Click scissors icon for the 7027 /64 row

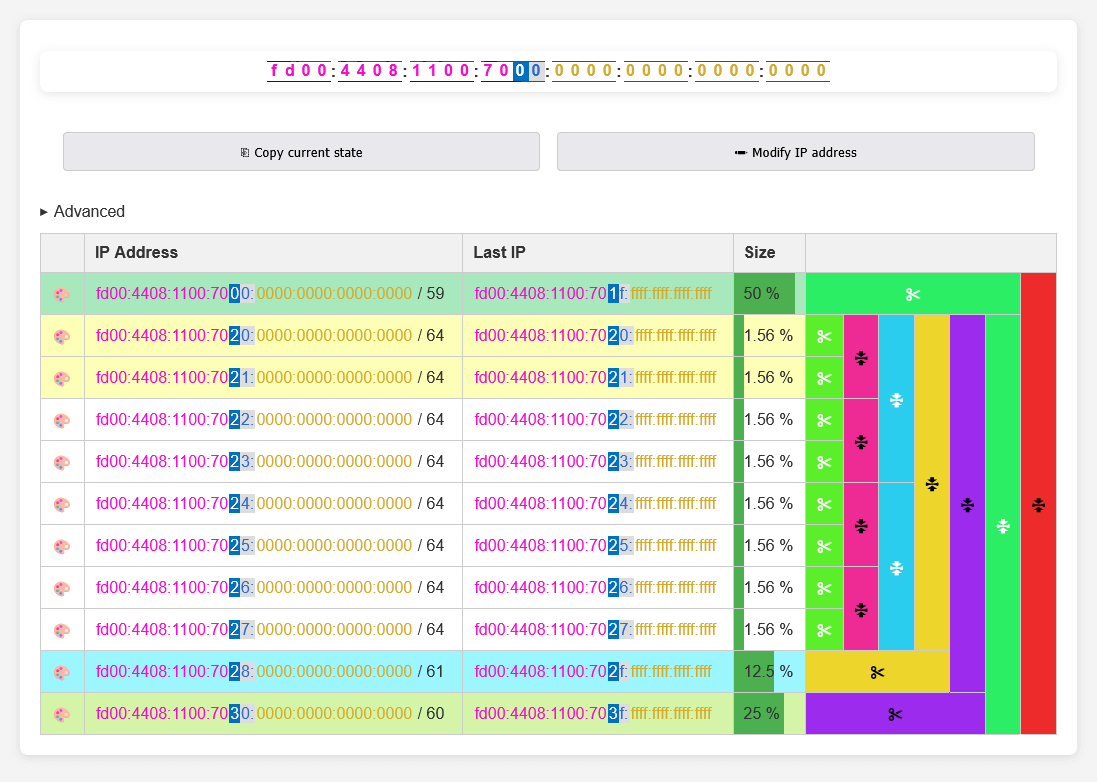[824, 630]
